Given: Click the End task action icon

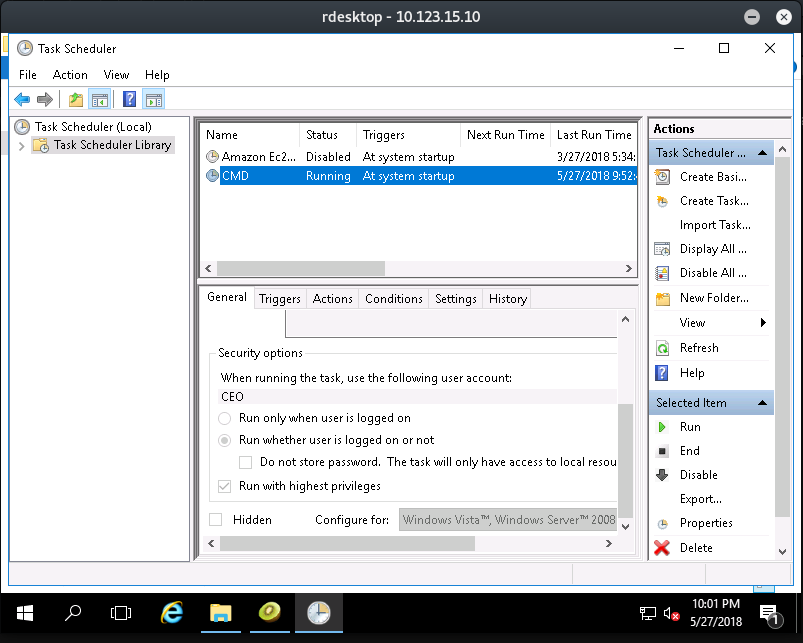Looking at the screenshot, I should [662, 451].
